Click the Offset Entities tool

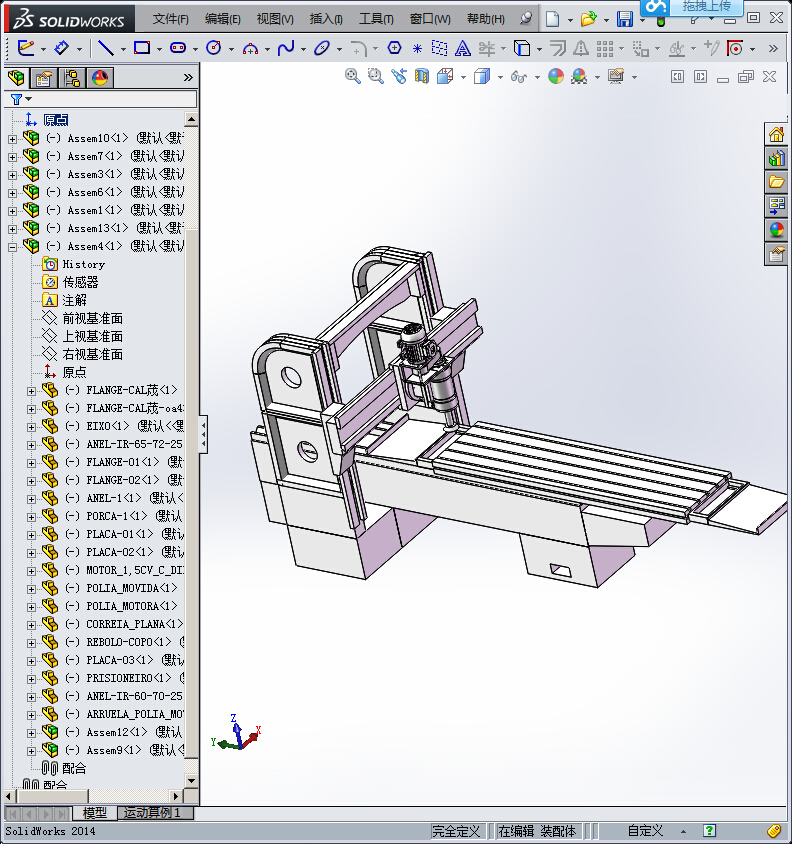(x=558, y=48)
